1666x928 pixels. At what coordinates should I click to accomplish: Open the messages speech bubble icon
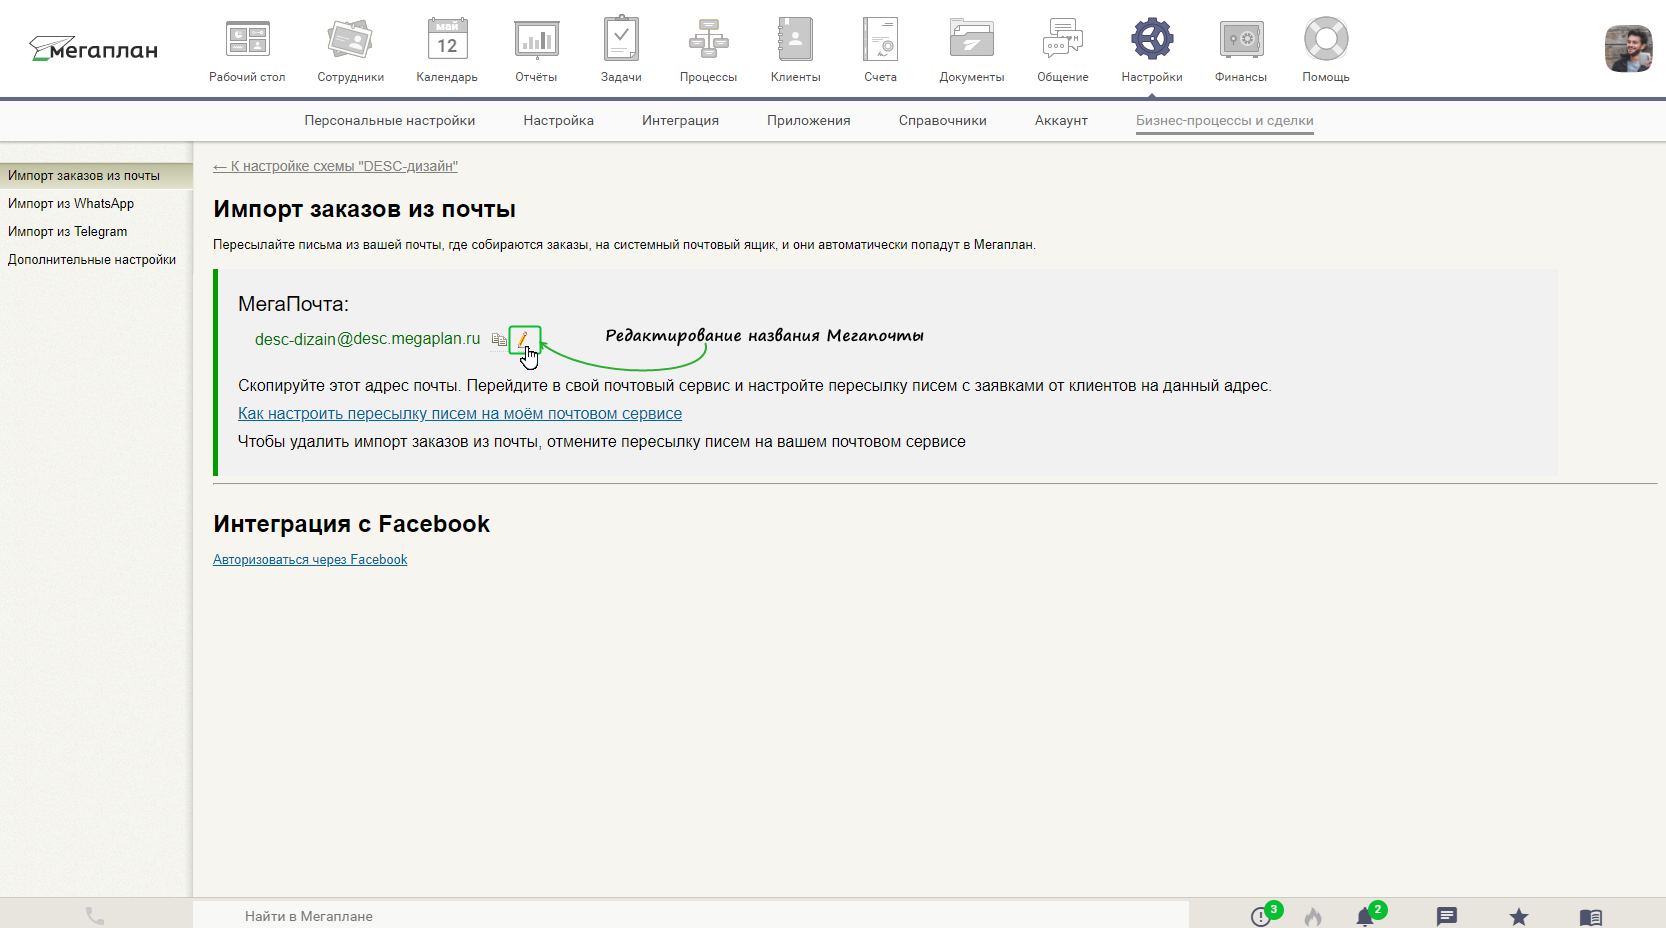[x=1447, y=916]
